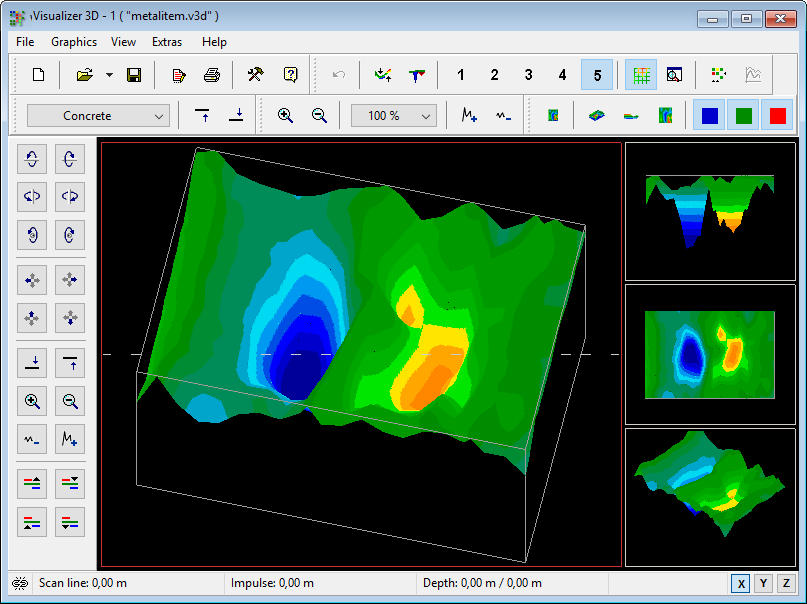This screenshot has height=604, width=807.
Task: Click the zoom out magnifier in left panel
Action: (x=70, y=402)
